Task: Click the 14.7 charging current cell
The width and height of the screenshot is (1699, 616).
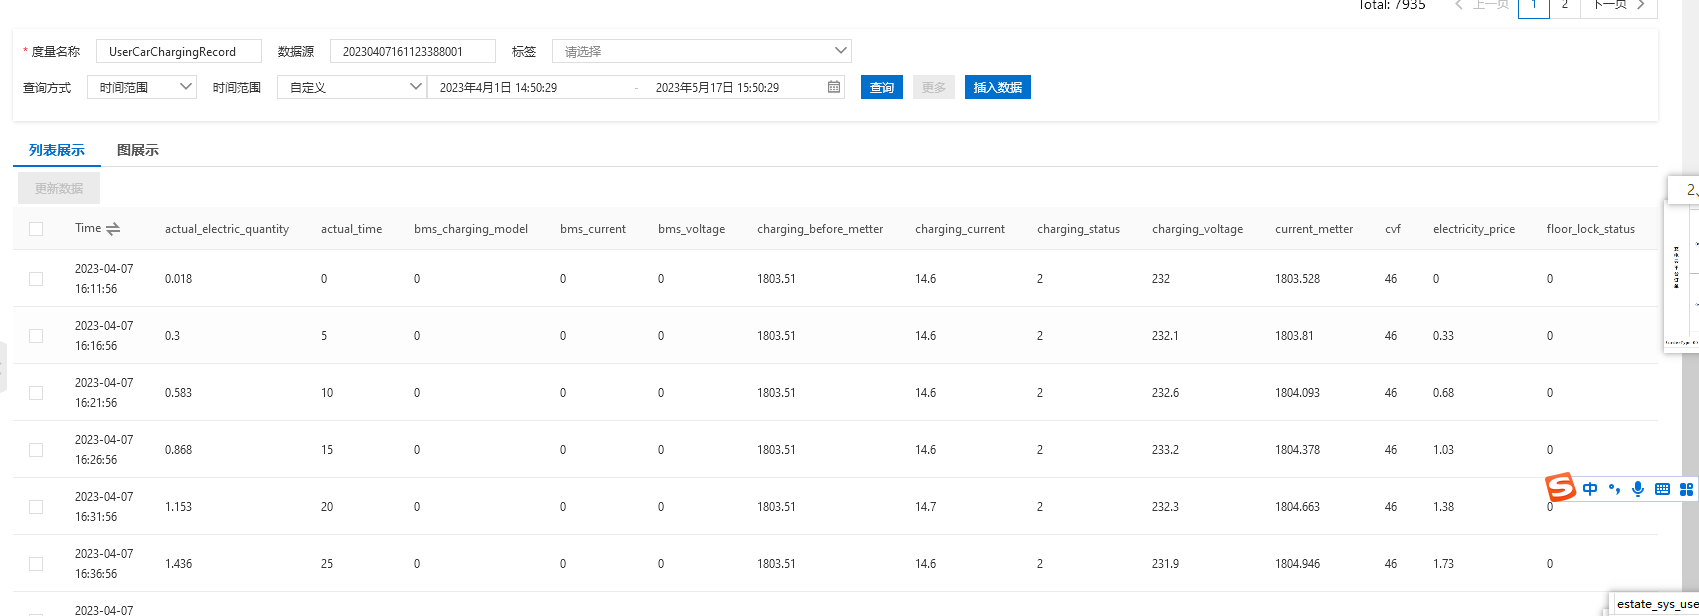Action: (925, 507)
